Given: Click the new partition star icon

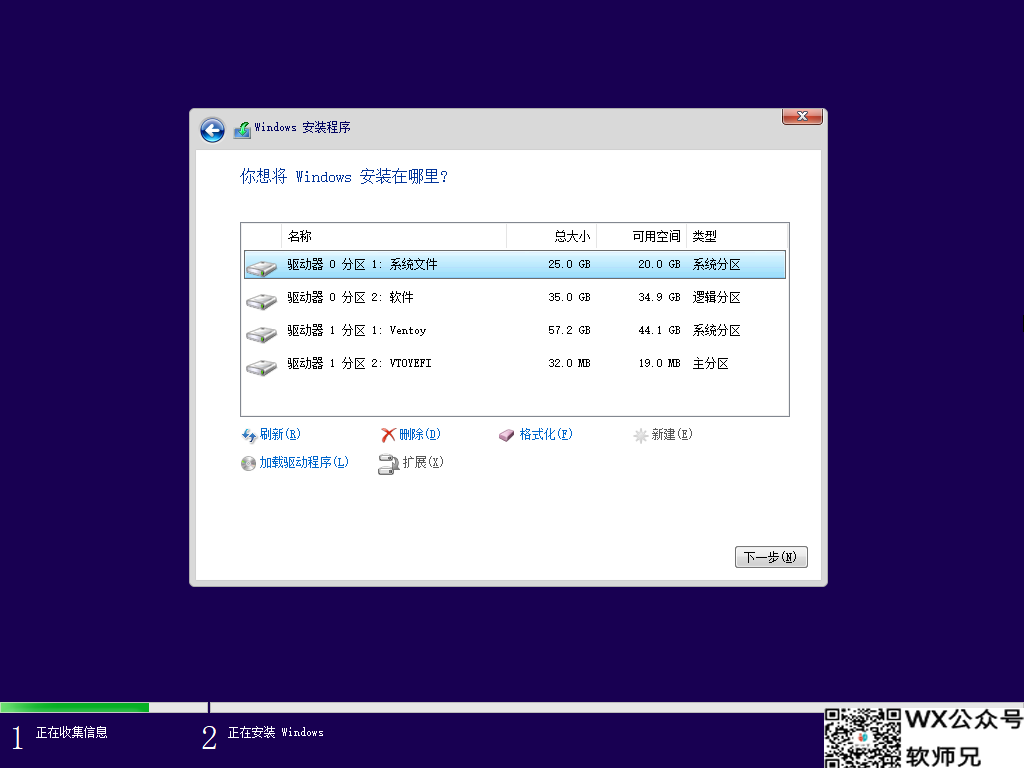Looking at the screenshot, I should pos(641,435).
